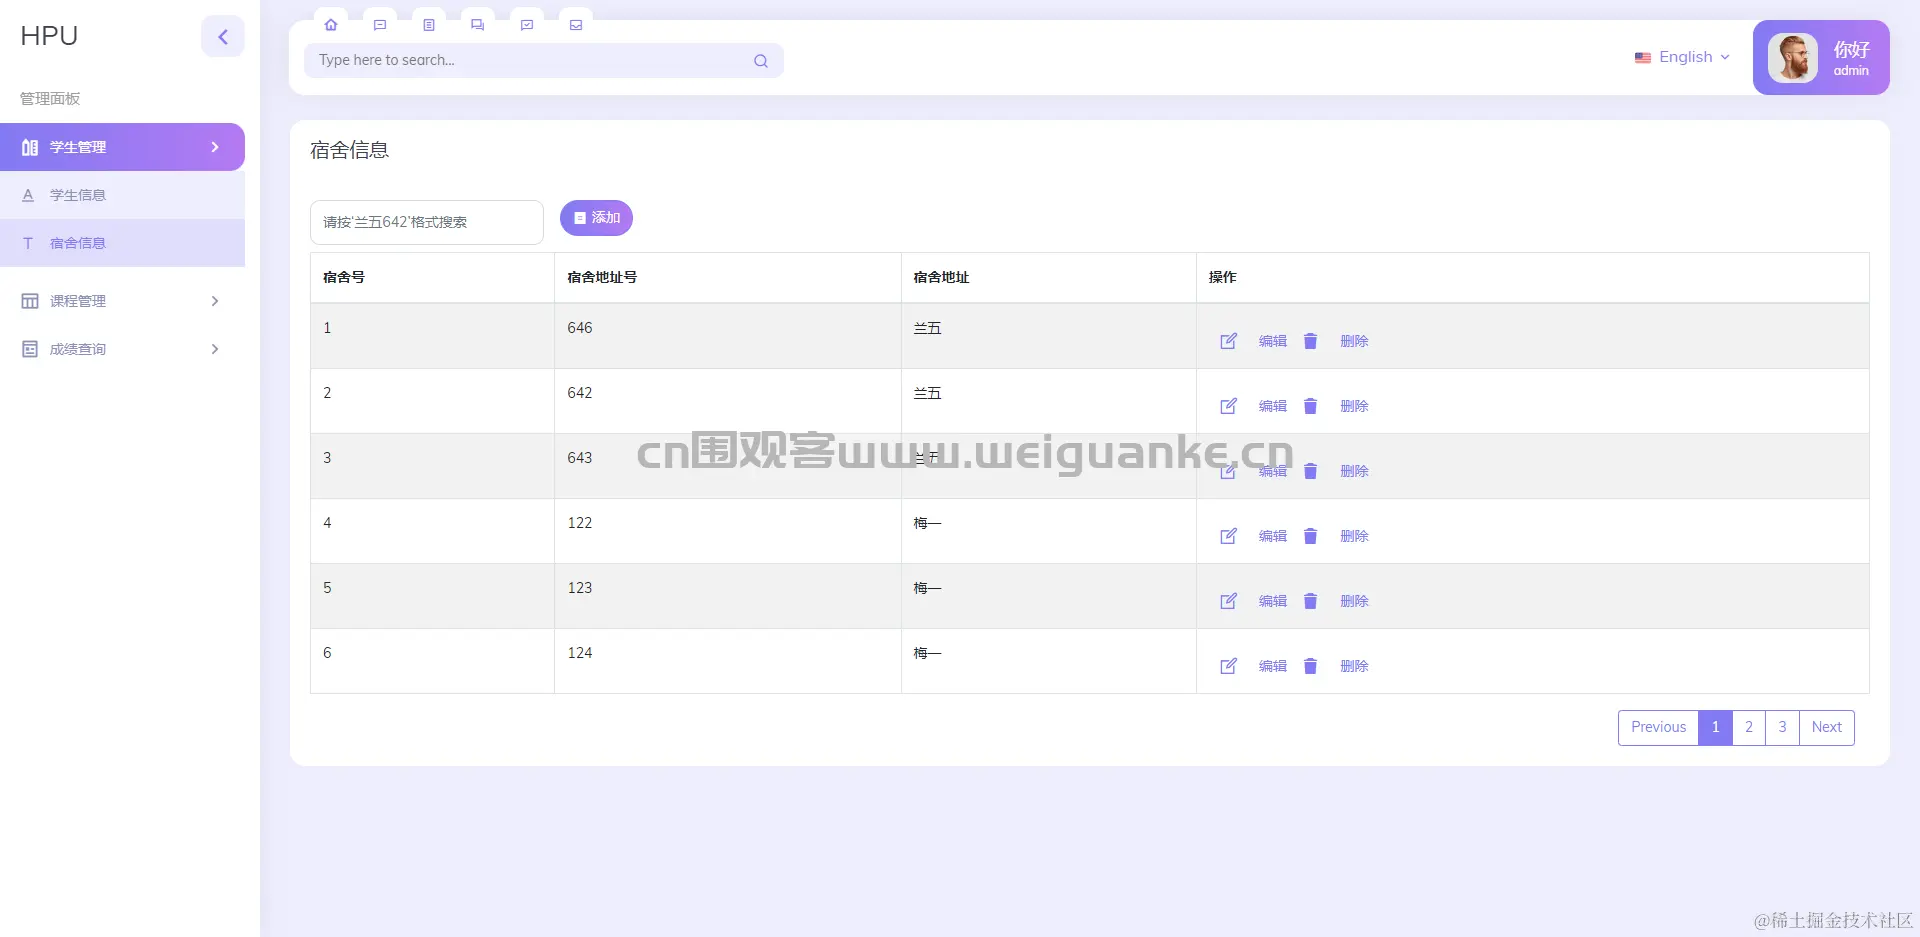Open the double chat bubbles icon
Viewport: 1920px width, 937px height.
478,25
